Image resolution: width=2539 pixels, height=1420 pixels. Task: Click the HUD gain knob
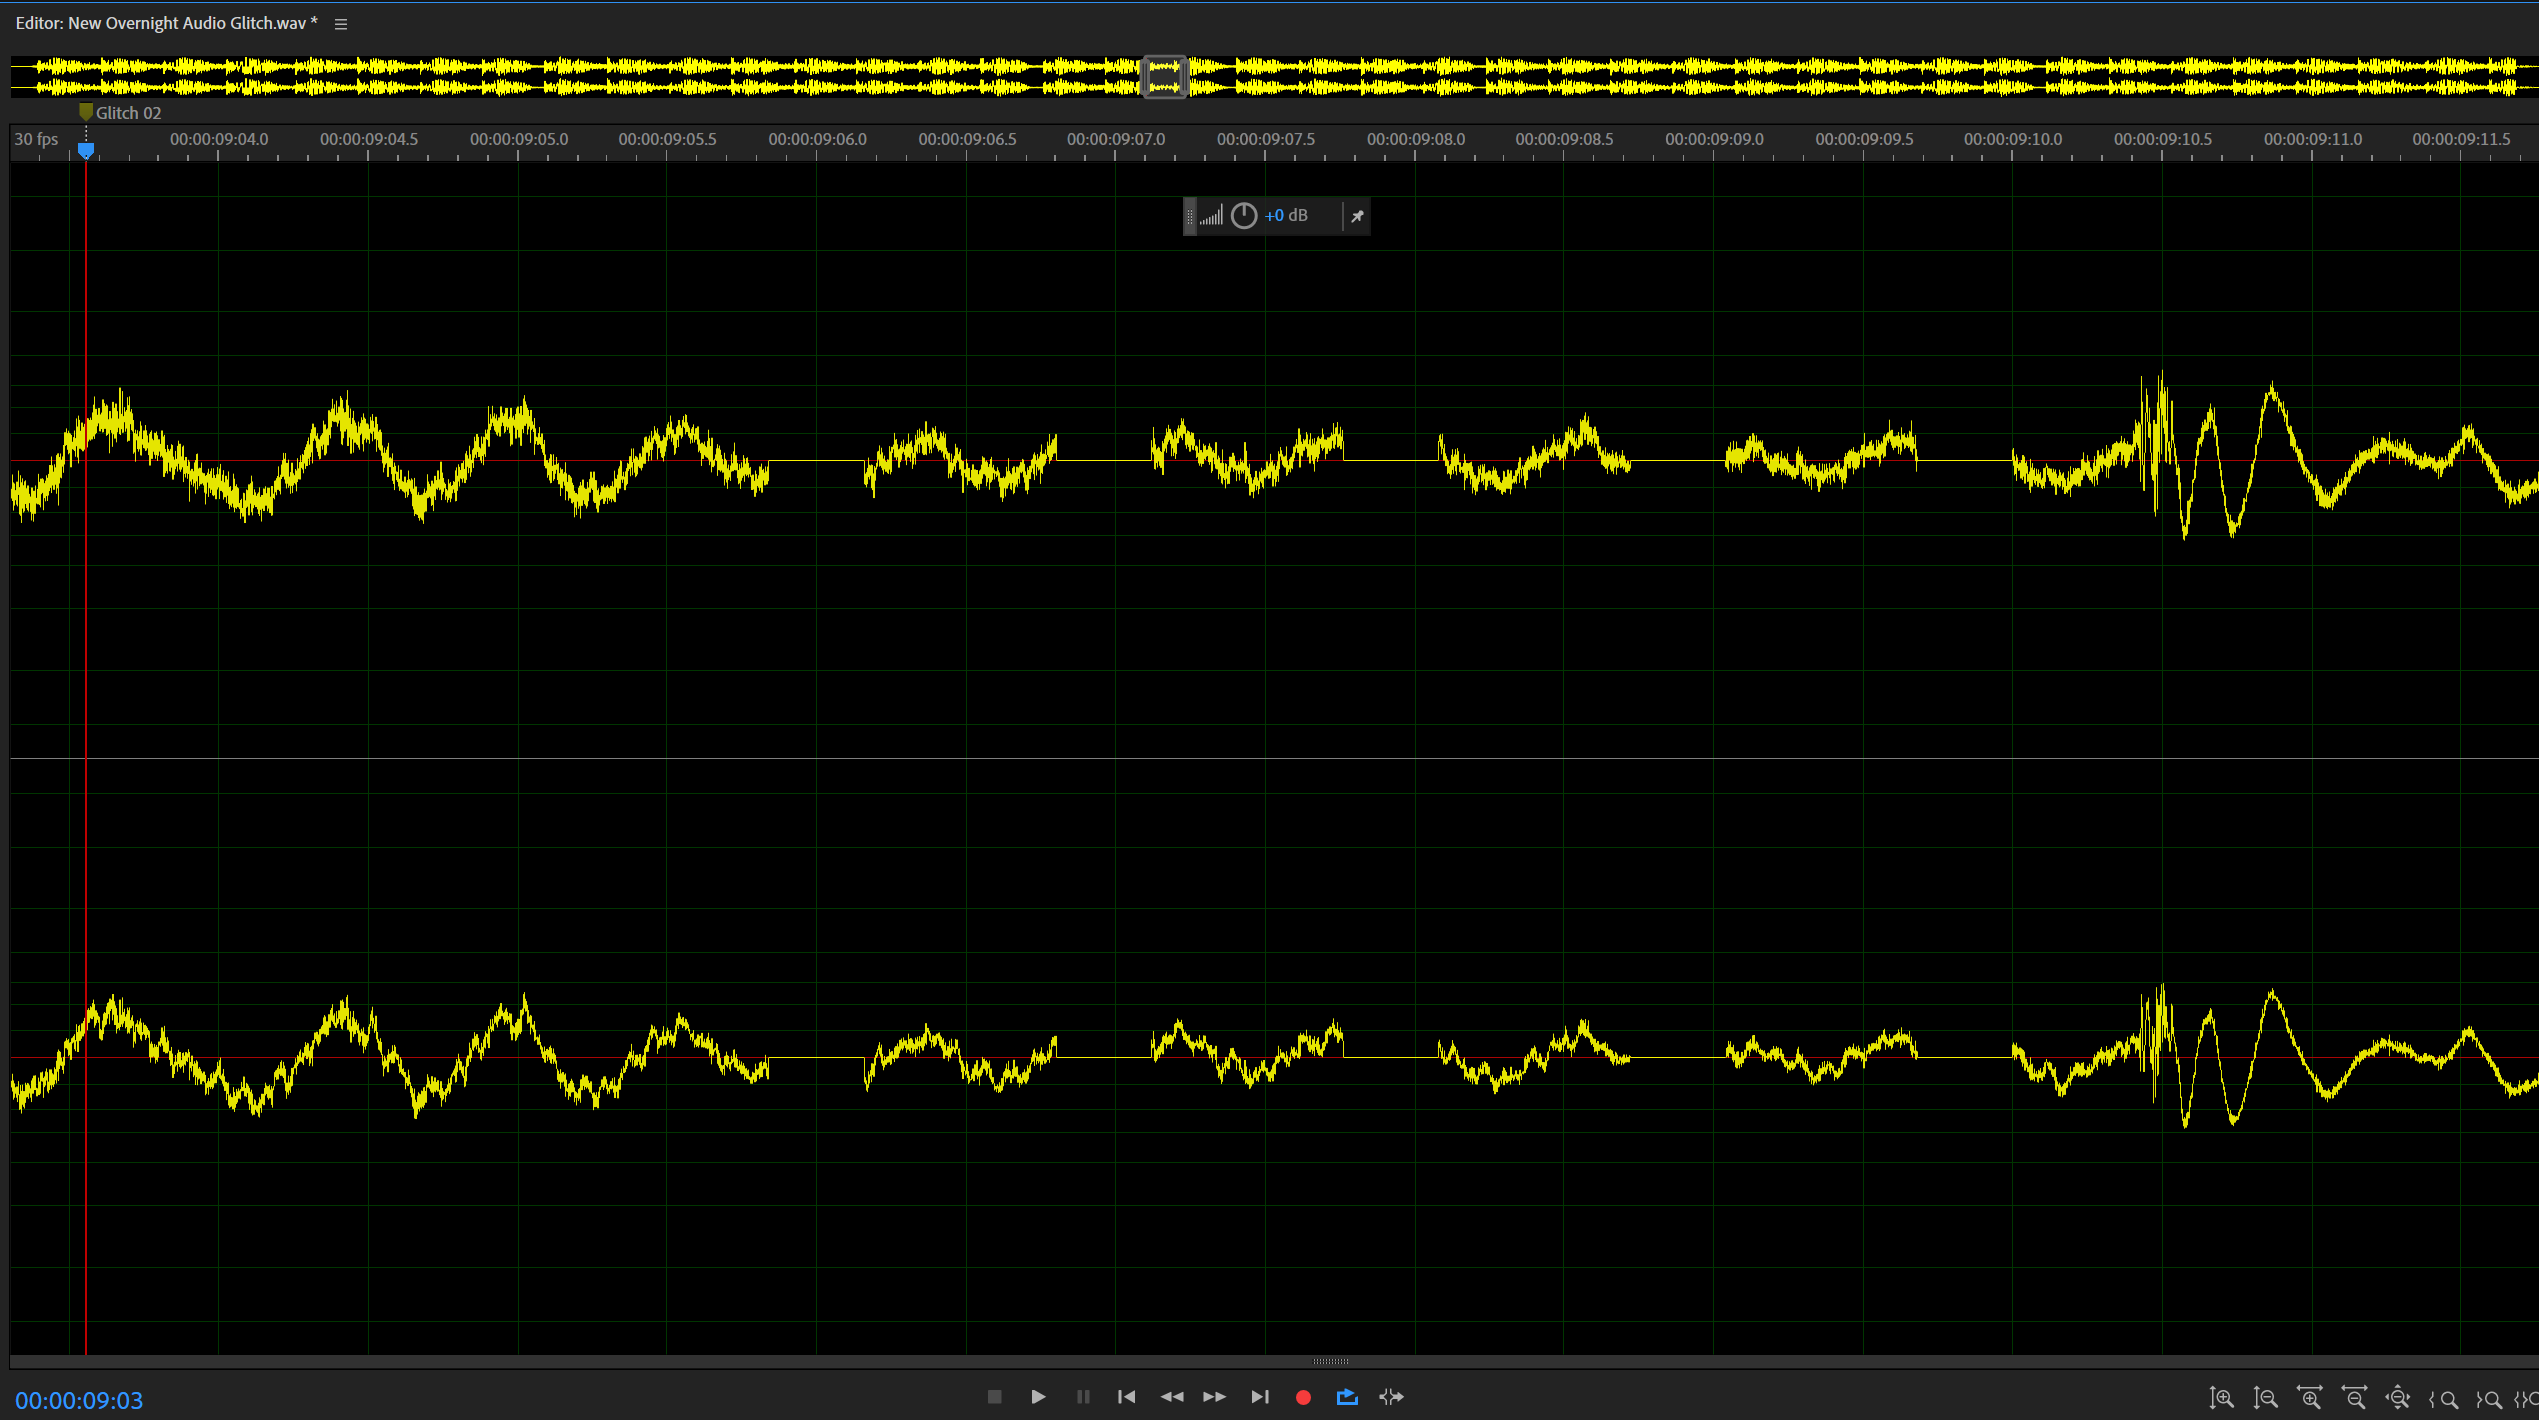pos(1243,216)
